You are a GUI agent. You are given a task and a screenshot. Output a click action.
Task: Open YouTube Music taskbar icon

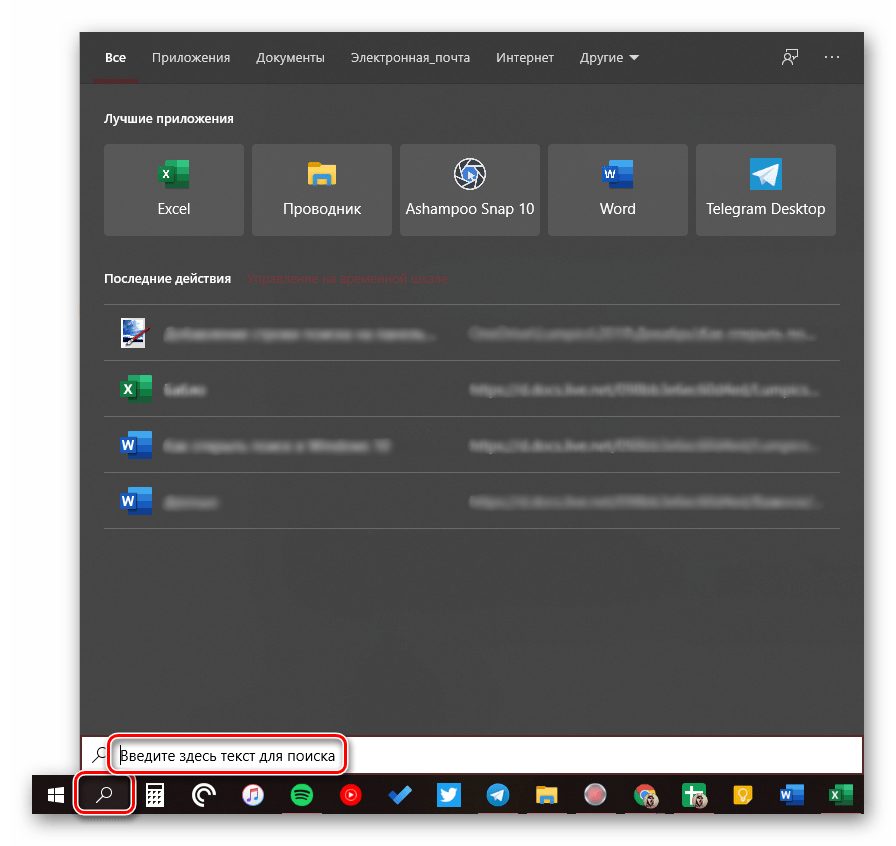[x=350, y=795]
